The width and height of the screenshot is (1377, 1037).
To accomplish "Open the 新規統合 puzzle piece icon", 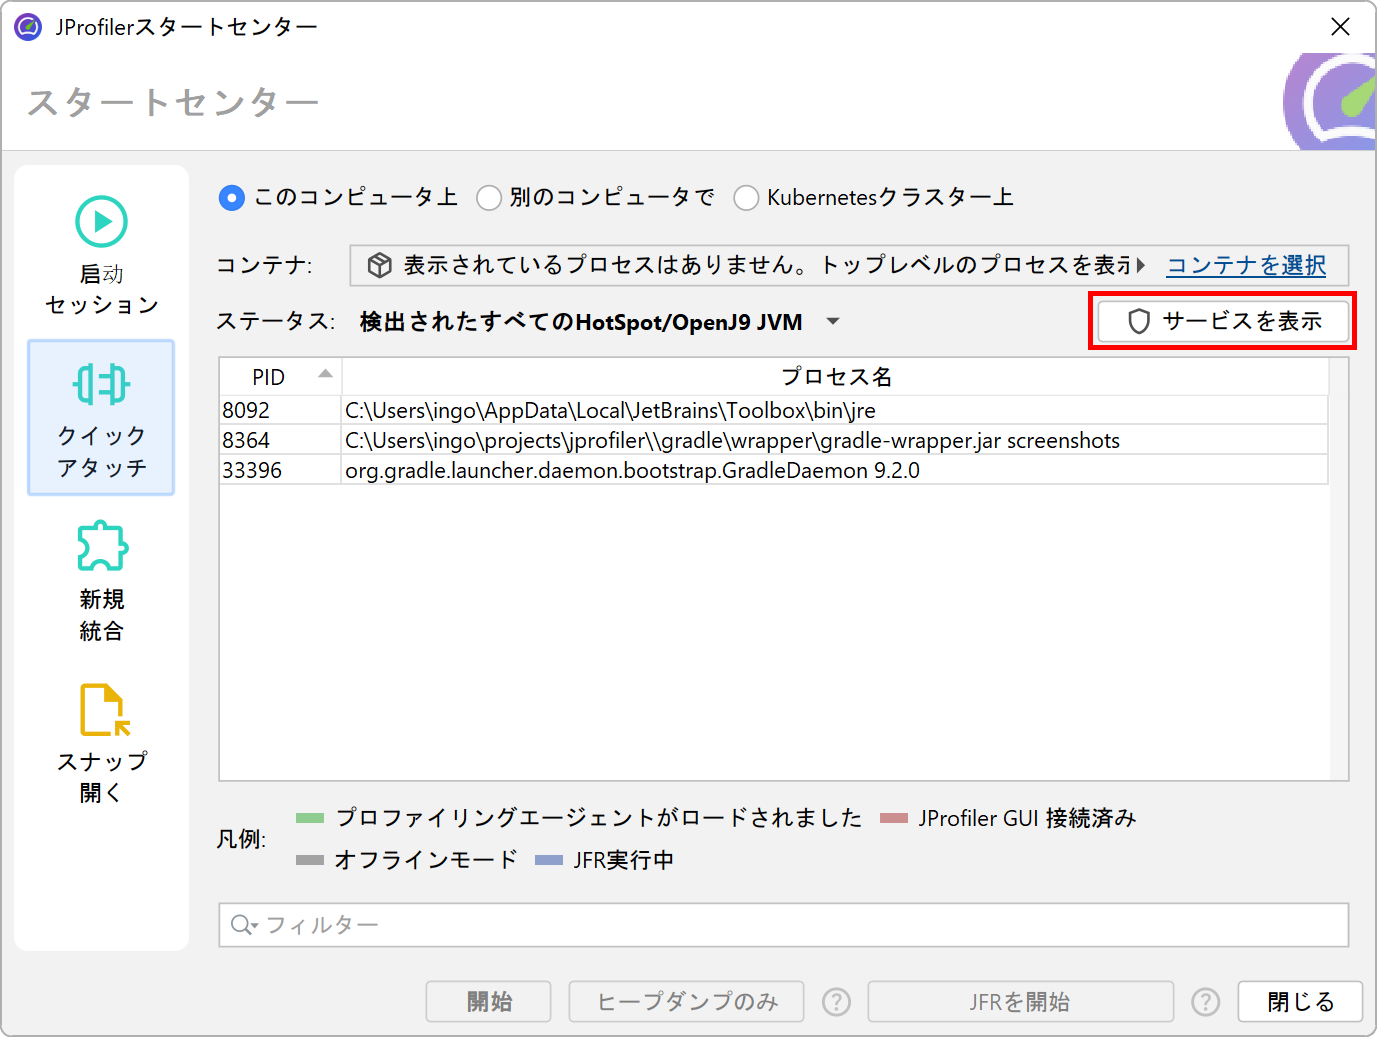I will 101,546.
